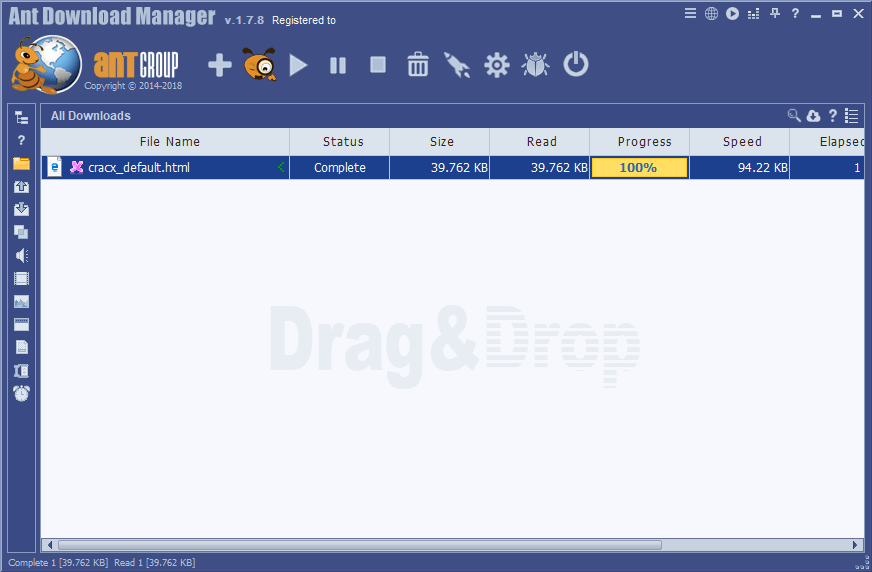Click the Complete status cell
This screenshot has width=872, height=572.
[340, 167]
